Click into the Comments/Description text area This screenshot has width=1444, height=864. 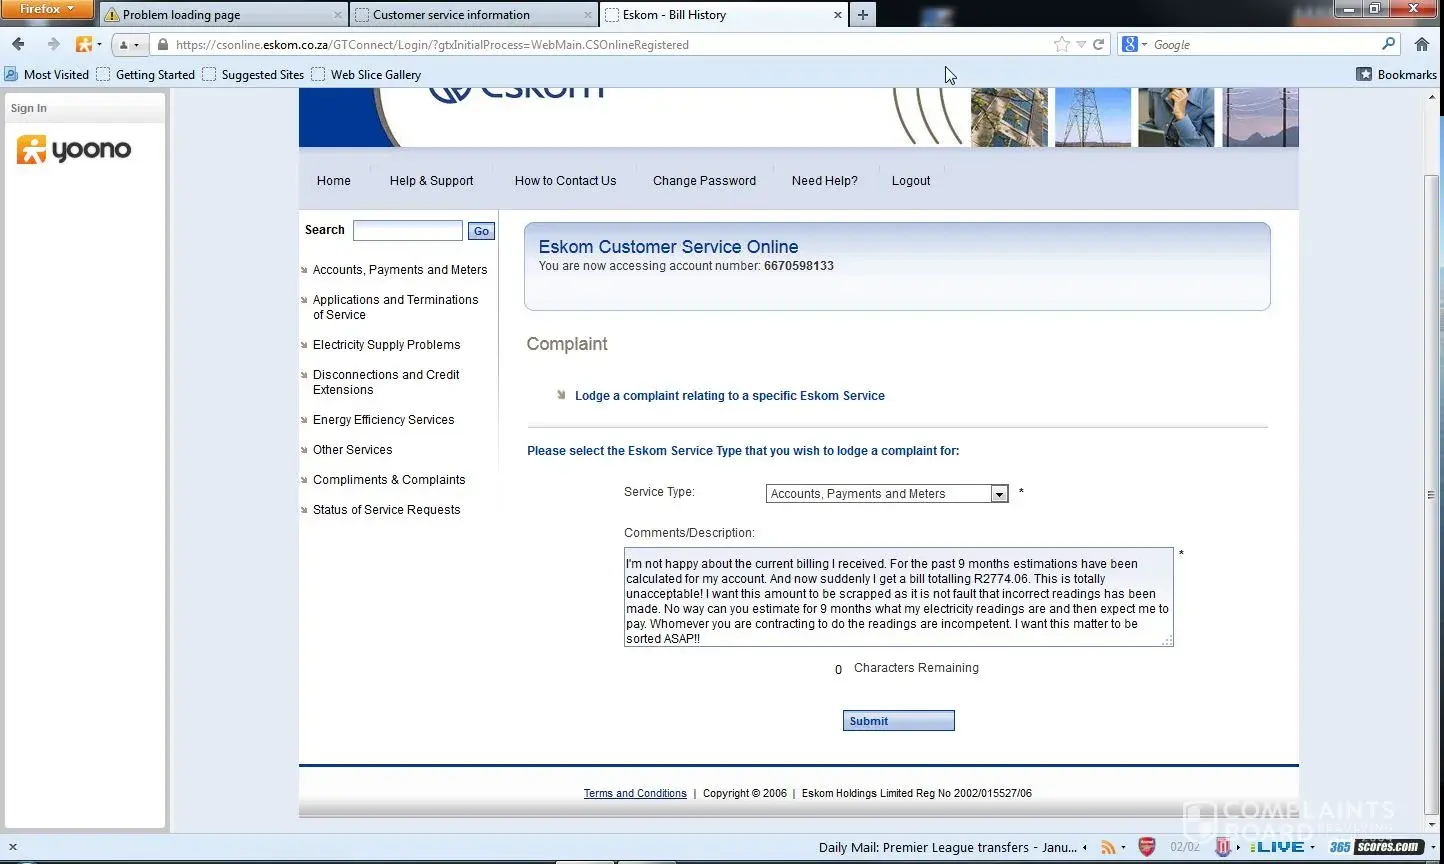(x=897, y=597)
